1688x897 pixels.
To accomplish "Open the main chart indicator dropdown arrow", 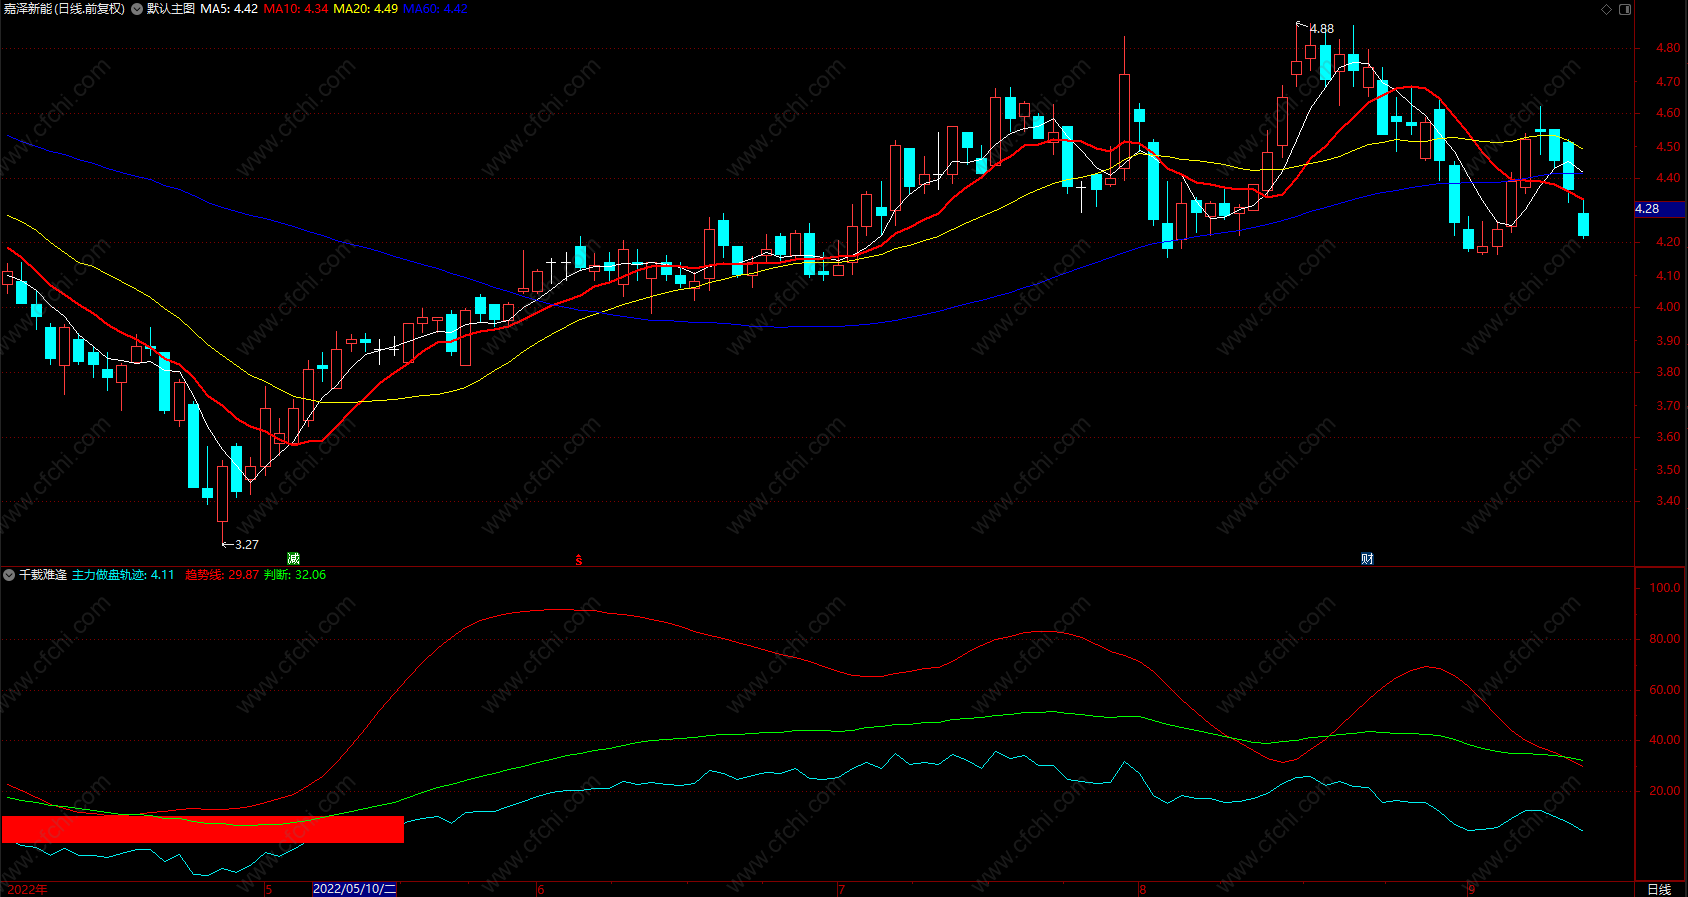I will click(137, 9).
